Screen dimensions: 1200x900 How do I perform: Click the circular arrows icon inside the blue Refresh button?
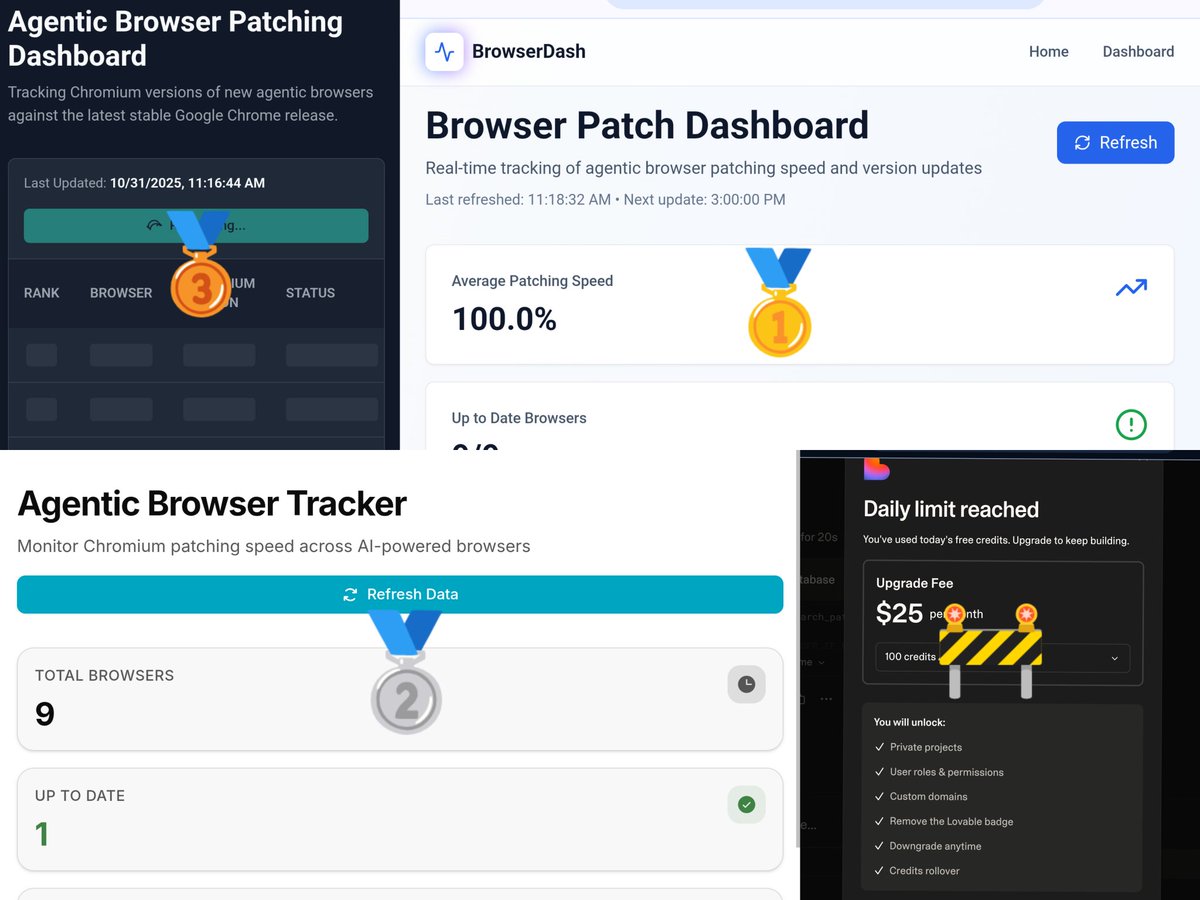click(1082, 143)
